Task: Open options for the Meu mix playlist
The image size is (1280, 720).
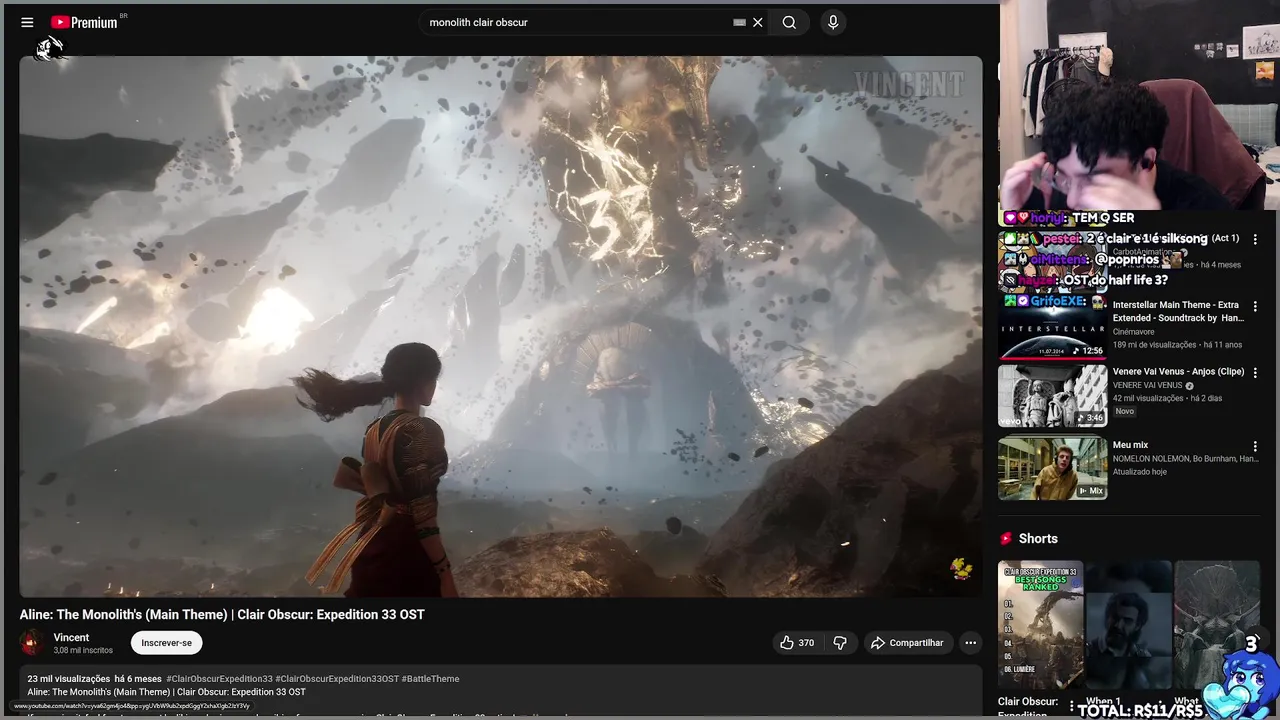Action: click(x=1255, y=447)
